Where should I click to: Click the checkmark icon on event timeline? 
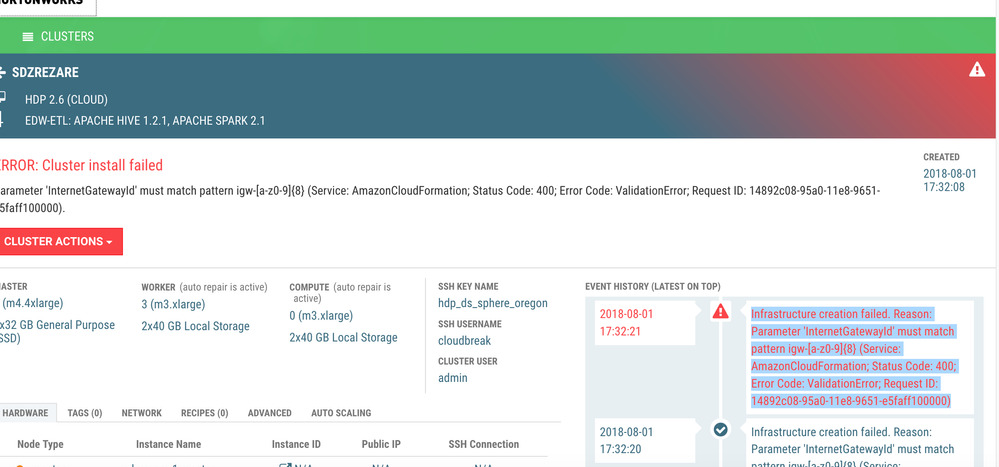point(721,430)
